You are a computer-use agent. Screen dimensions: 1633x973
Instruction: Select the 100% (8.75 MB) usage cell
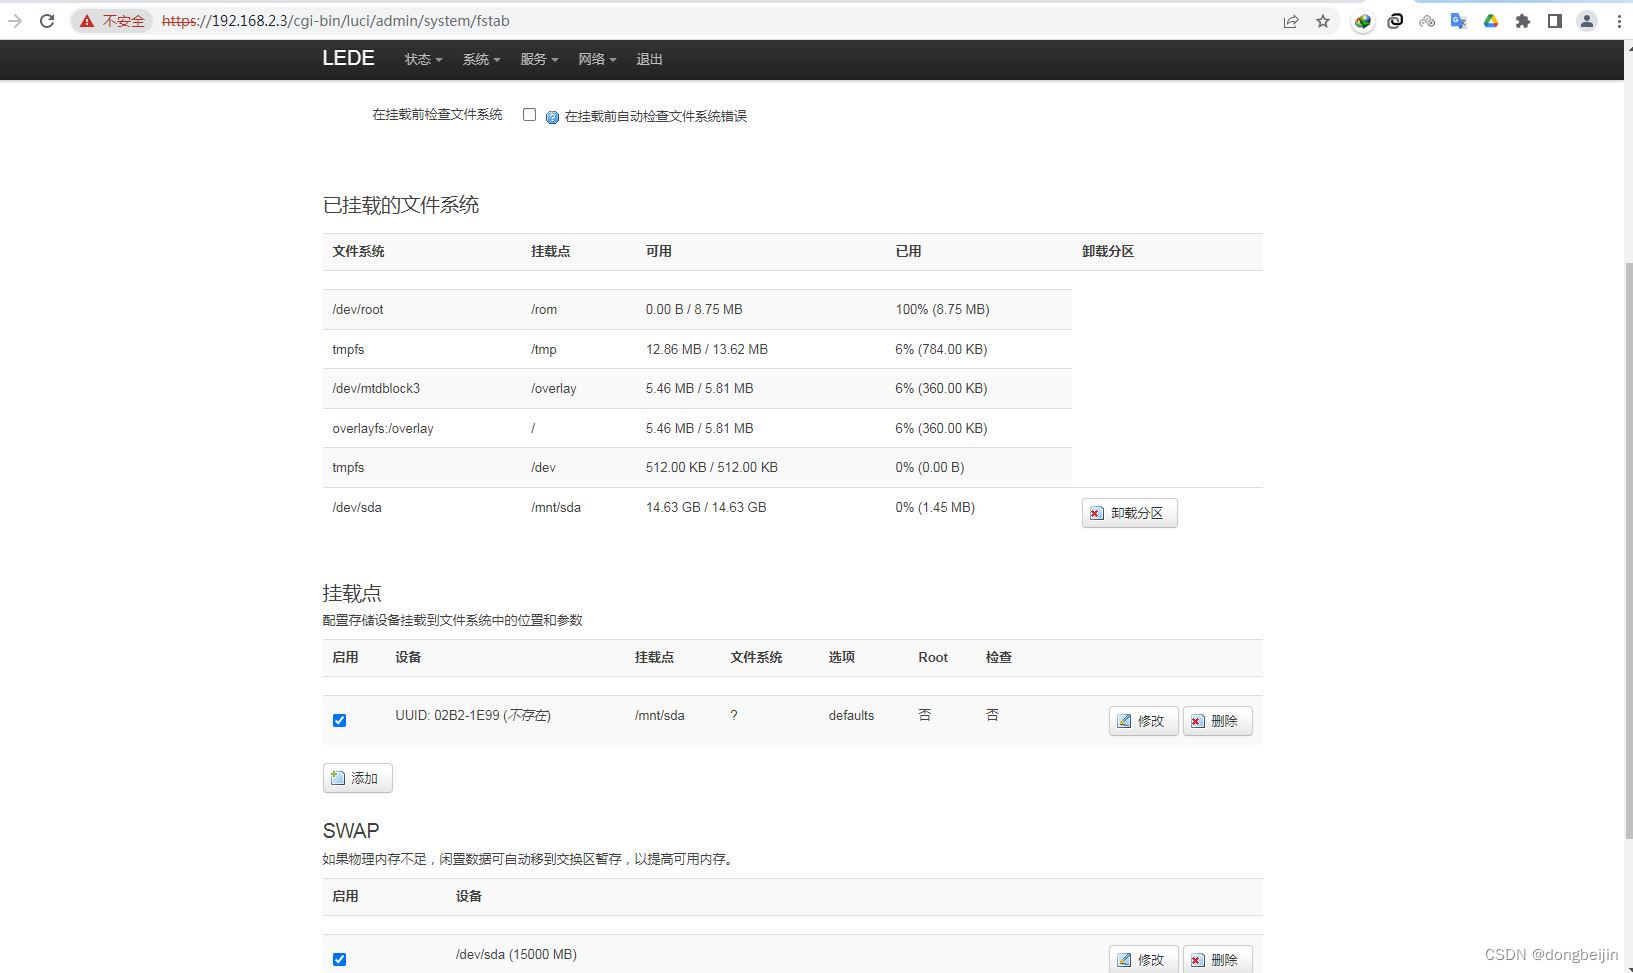tap(942, 310)
